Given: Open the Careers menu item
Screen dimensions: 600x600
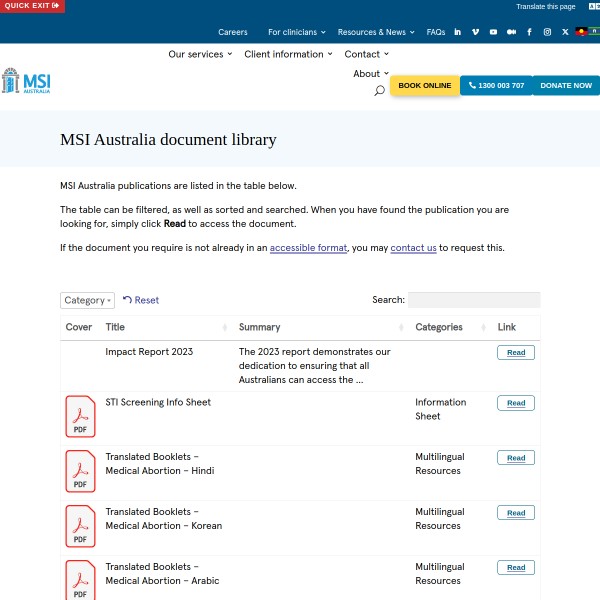Looking at the screenshot, I should point(233,32).
